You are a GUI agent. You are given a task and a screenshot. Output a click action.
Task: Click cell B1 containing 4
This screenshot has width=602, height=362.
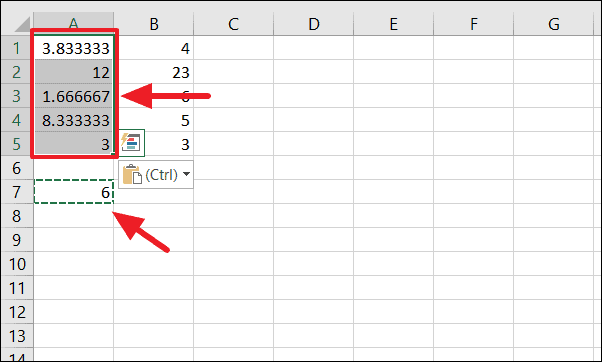click(154, 48)
